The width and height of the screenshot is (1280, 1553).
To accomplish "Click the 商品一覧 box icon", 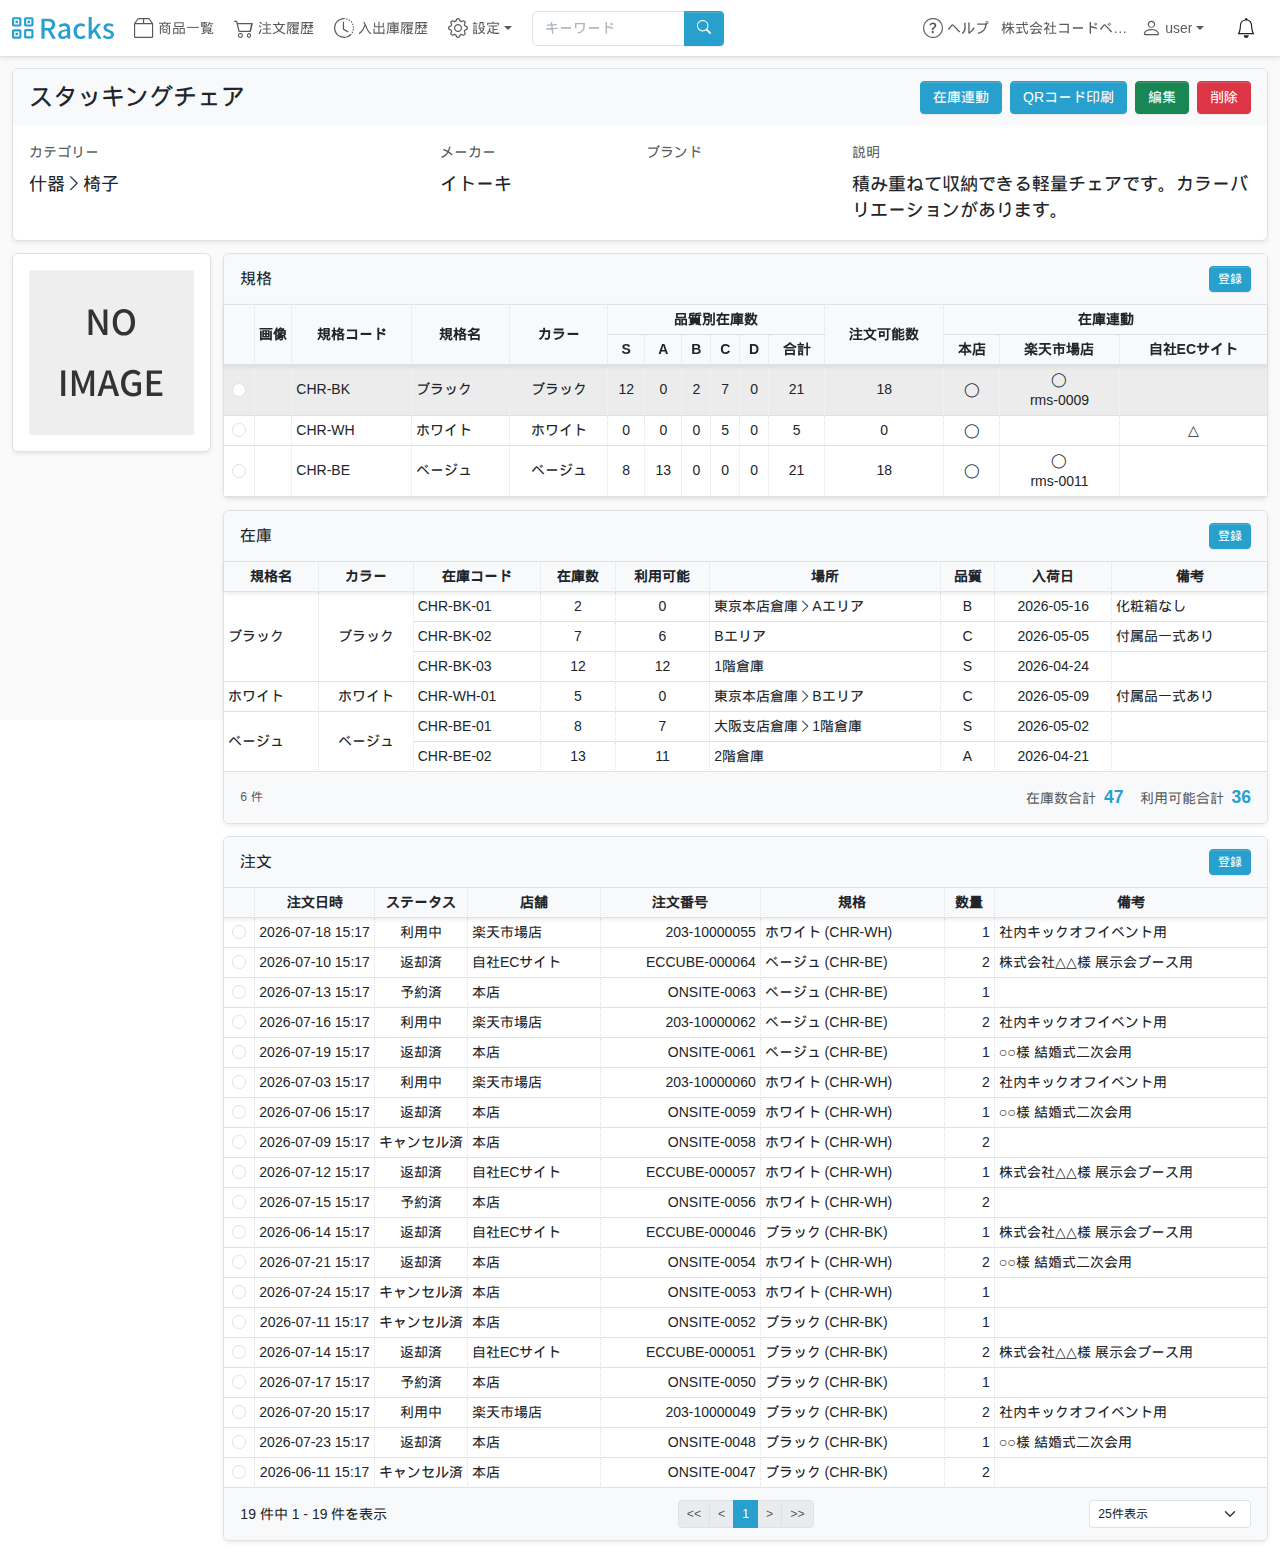I will click(x=144, y=28).
